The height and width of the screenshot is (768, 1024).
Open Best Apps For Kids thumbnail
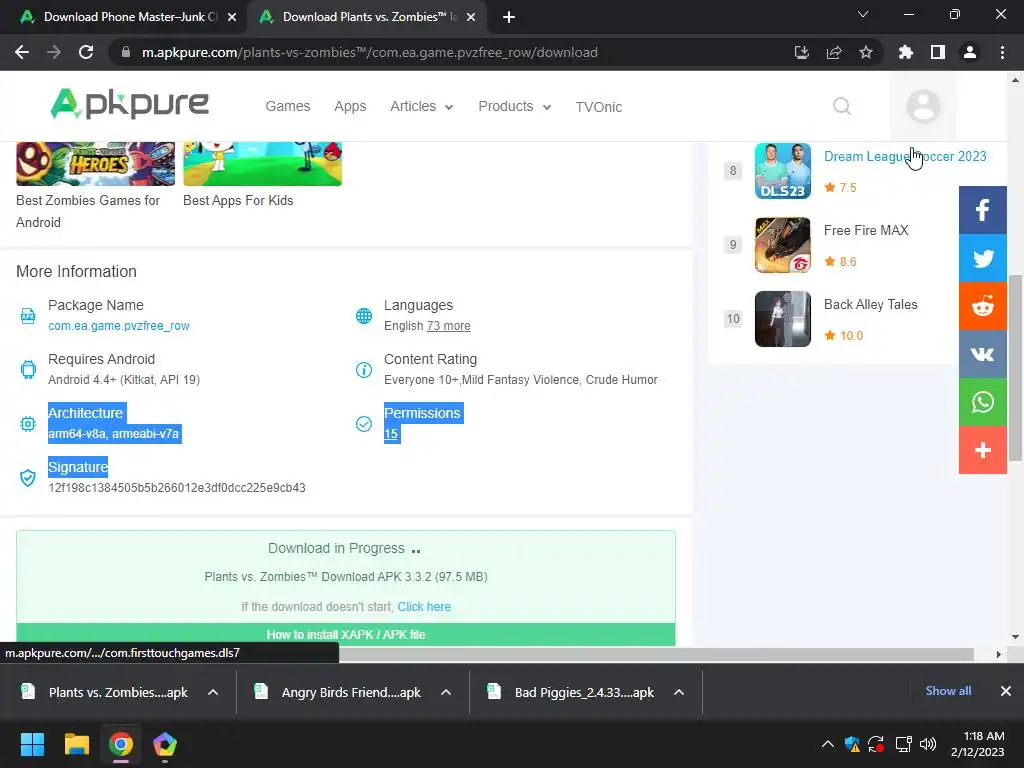(x=263, y=164)
